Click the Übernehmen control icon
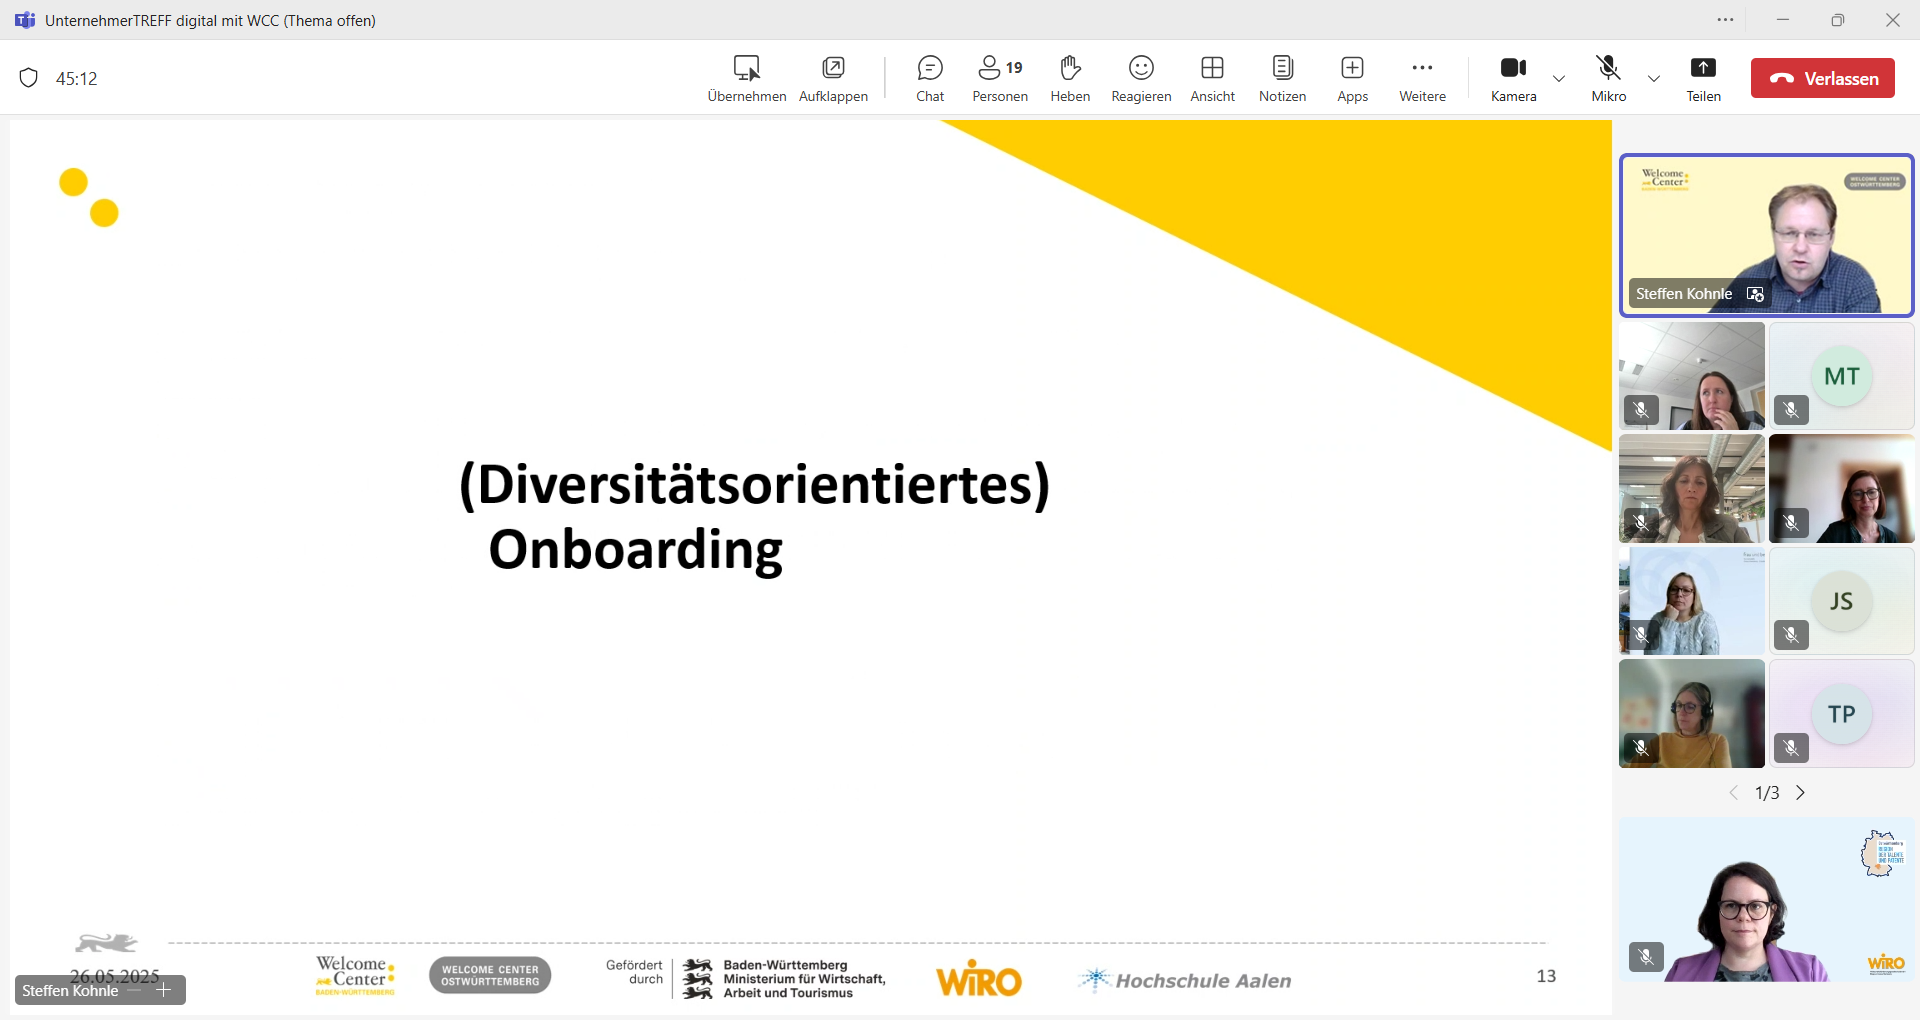The width and height of the screenshot is (1920, 1020). point(746,69)
